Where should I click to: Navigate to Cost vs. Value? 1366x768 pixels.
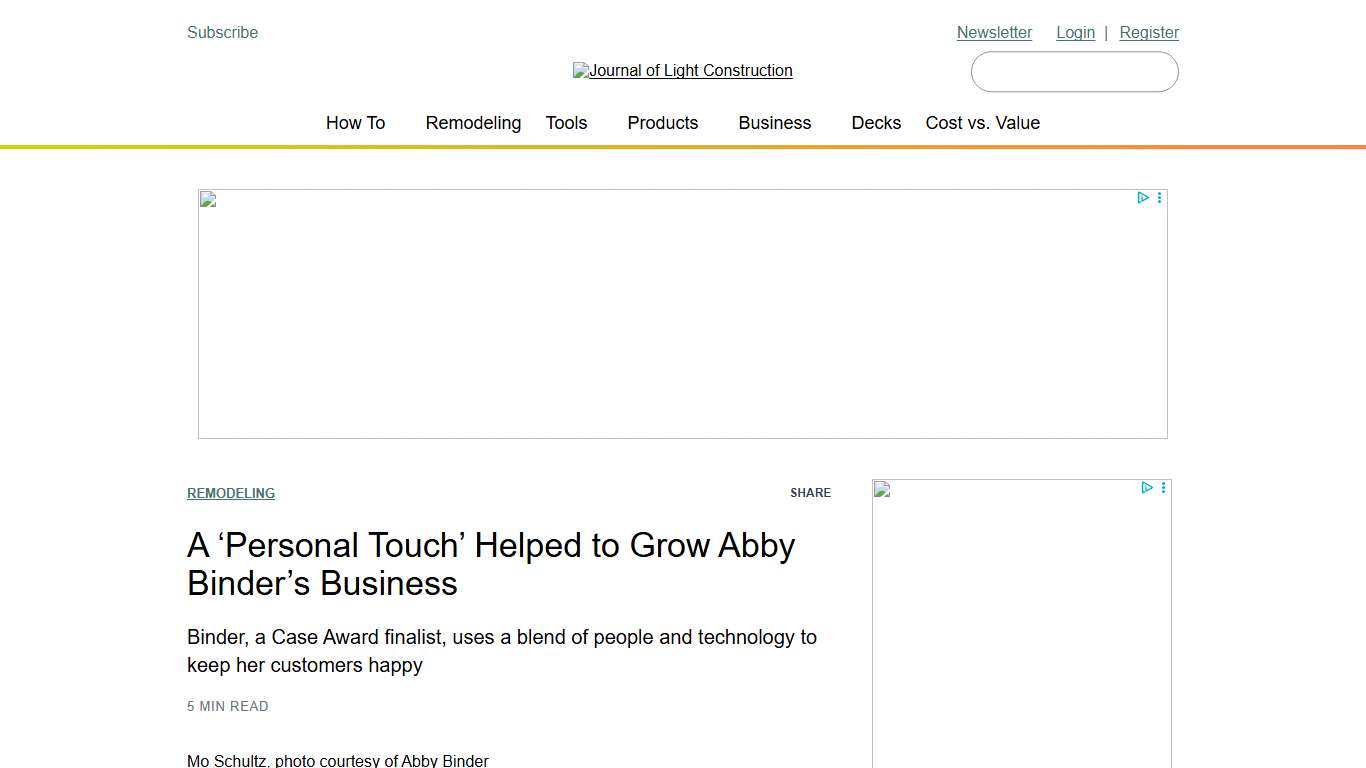point(983,123)
